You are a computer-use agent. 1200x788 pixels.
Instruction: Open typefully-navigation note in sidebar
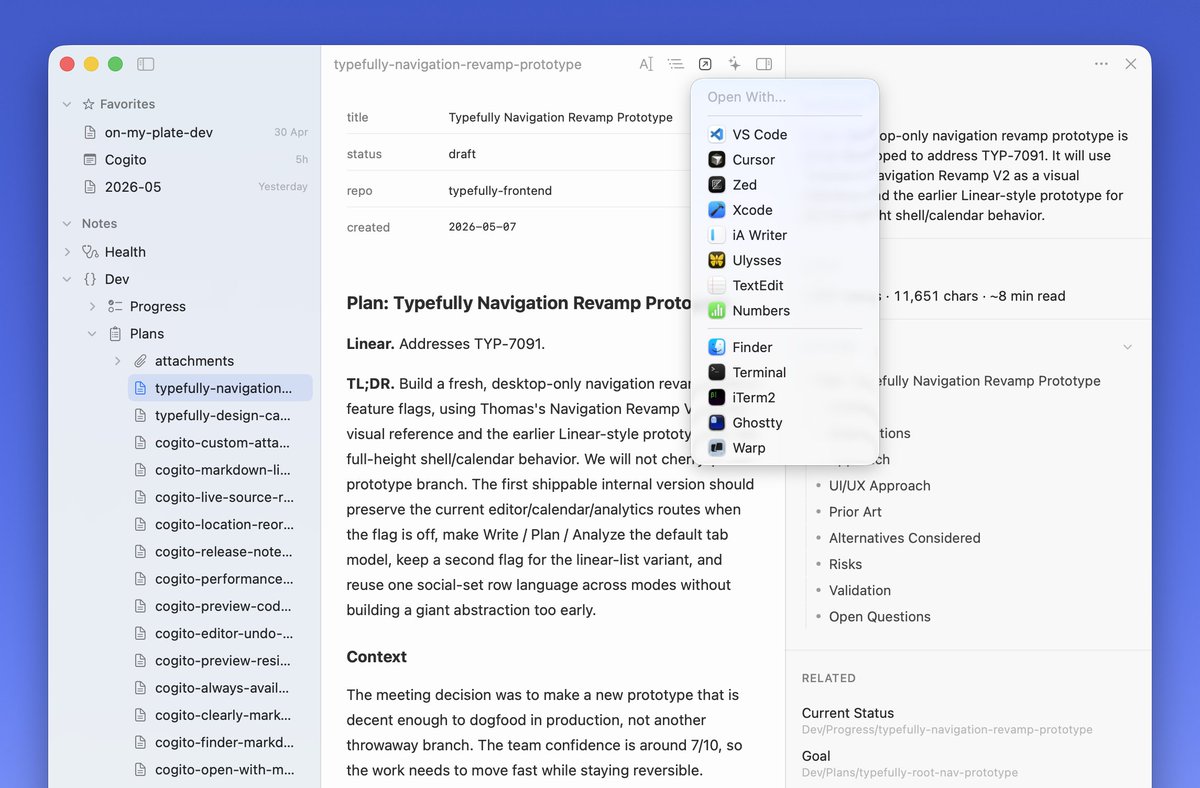[x=220, y=388]
